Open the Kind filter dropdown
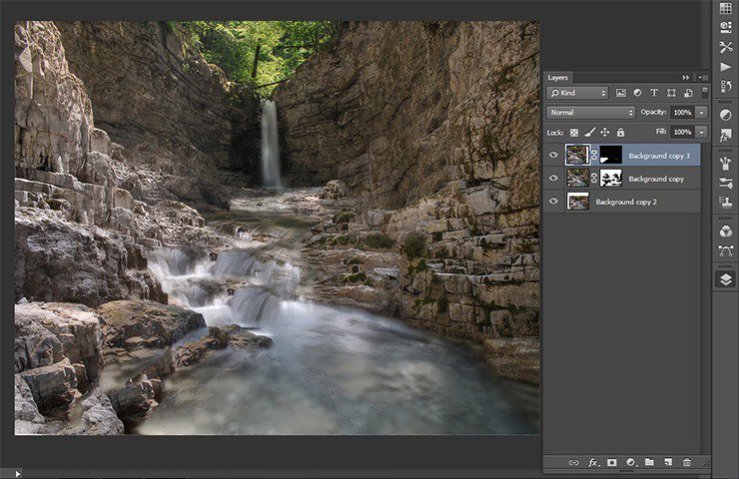Screen dimensions: 739x479 click(x=578, y=93)
